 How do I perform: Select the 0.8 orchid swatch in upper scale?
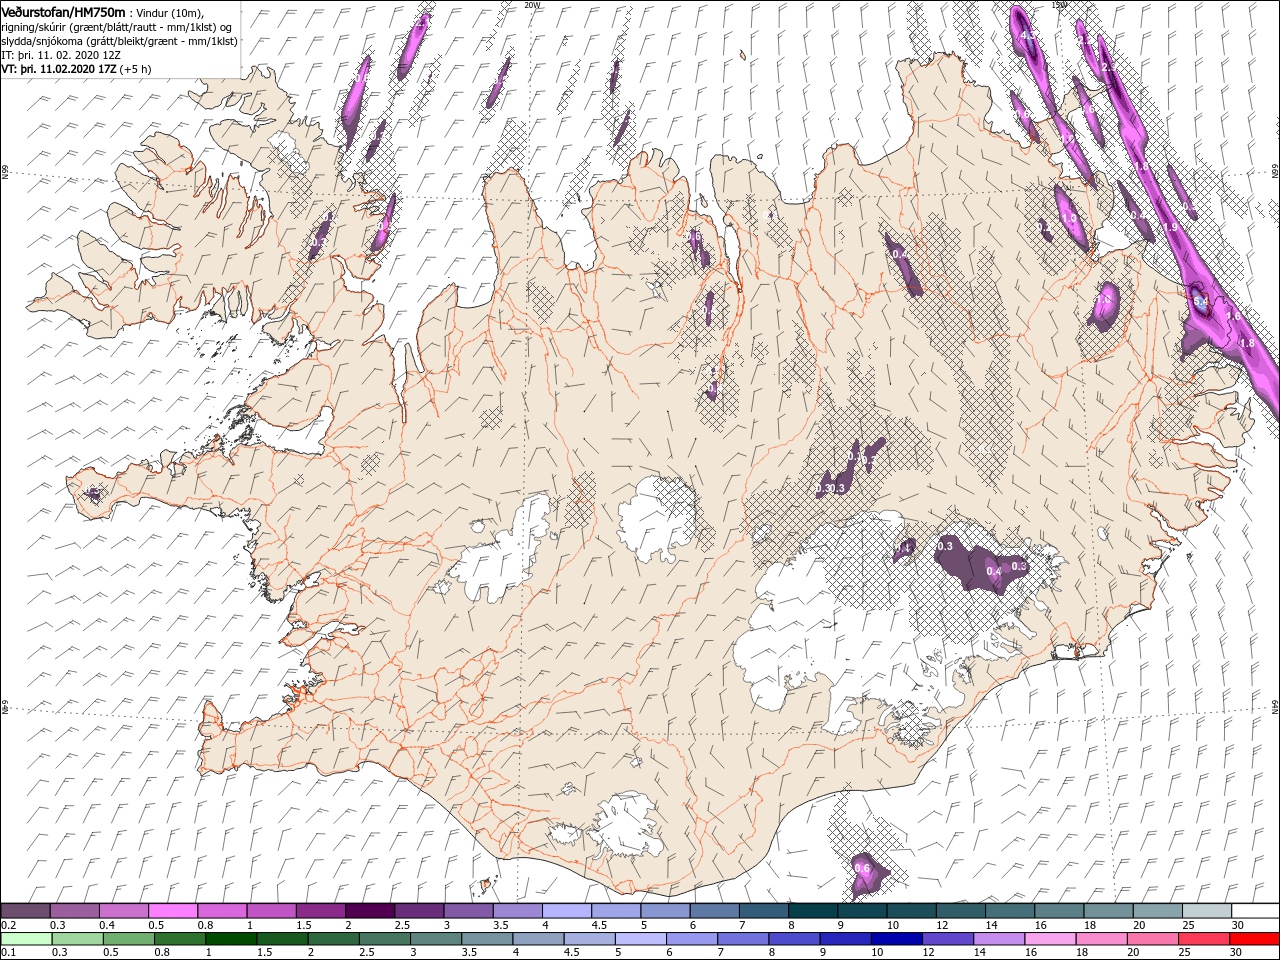[x=221, y=911]
